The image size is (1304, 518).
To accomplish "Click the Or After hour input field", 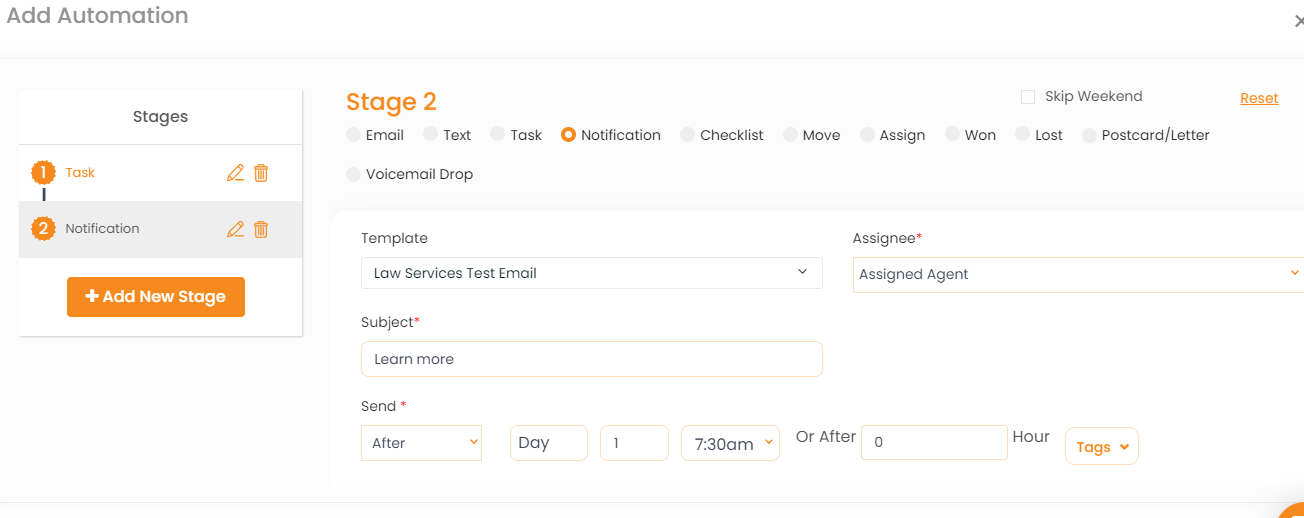I will (934, 442).
